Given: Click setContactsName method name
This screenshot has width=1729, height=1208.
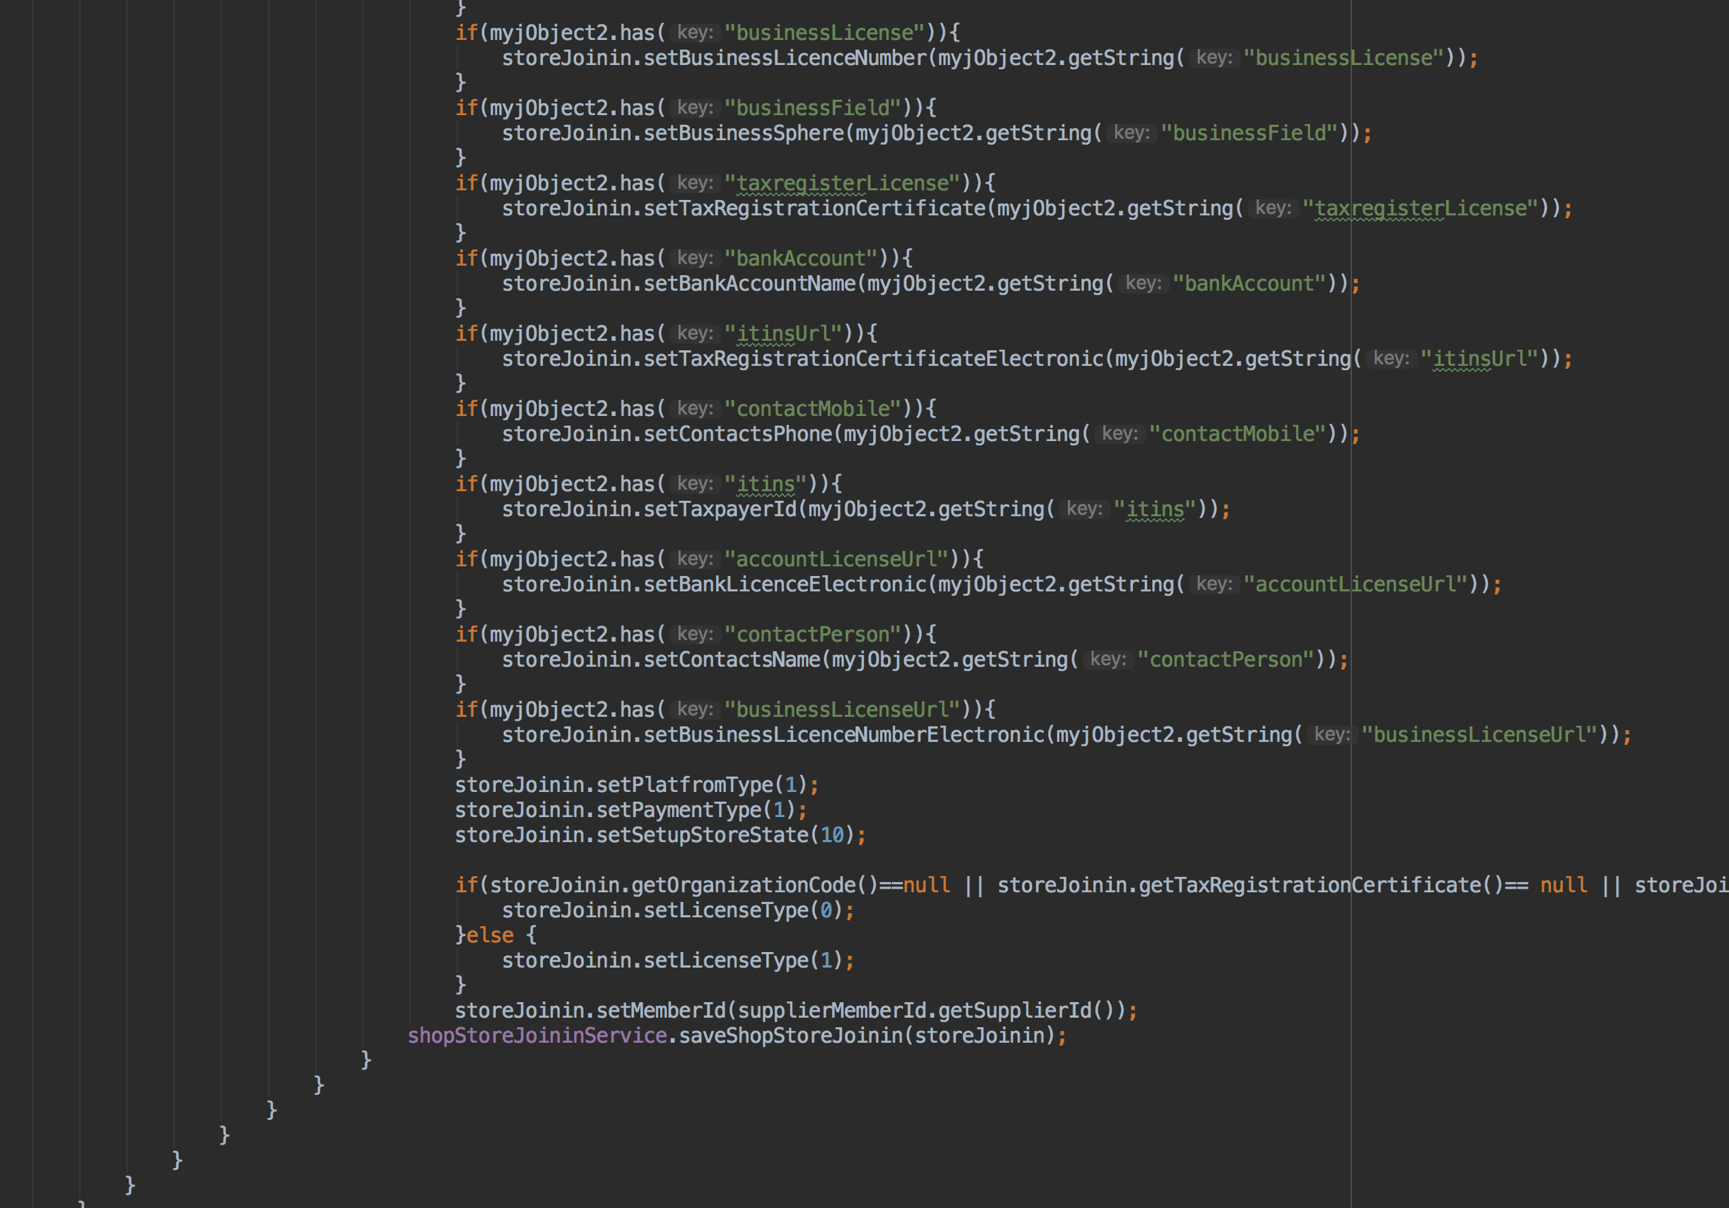Looking at the screenshot, I should [x=732, y=659].
